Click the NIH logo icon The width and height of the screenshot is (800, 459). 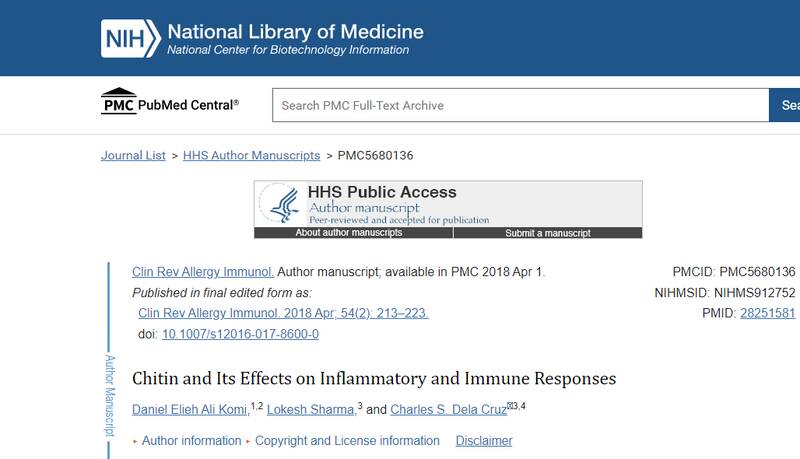(129, 38)
